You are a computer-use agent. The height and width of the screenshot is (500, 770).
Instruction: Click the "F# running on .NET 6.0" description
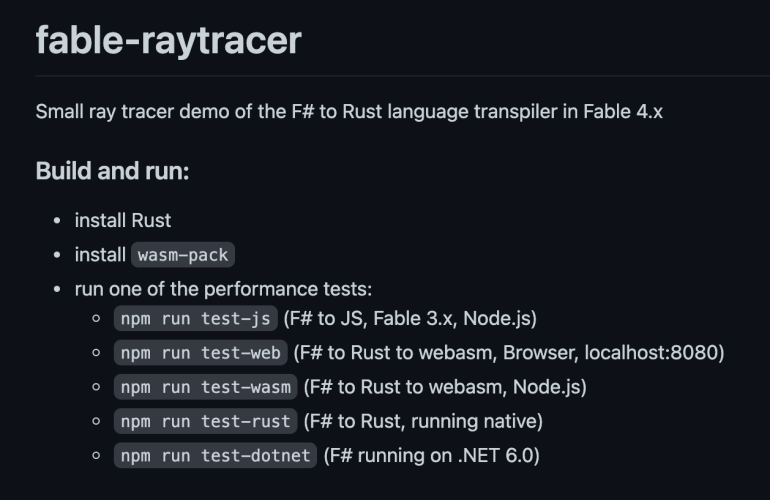tap(431, 455)
